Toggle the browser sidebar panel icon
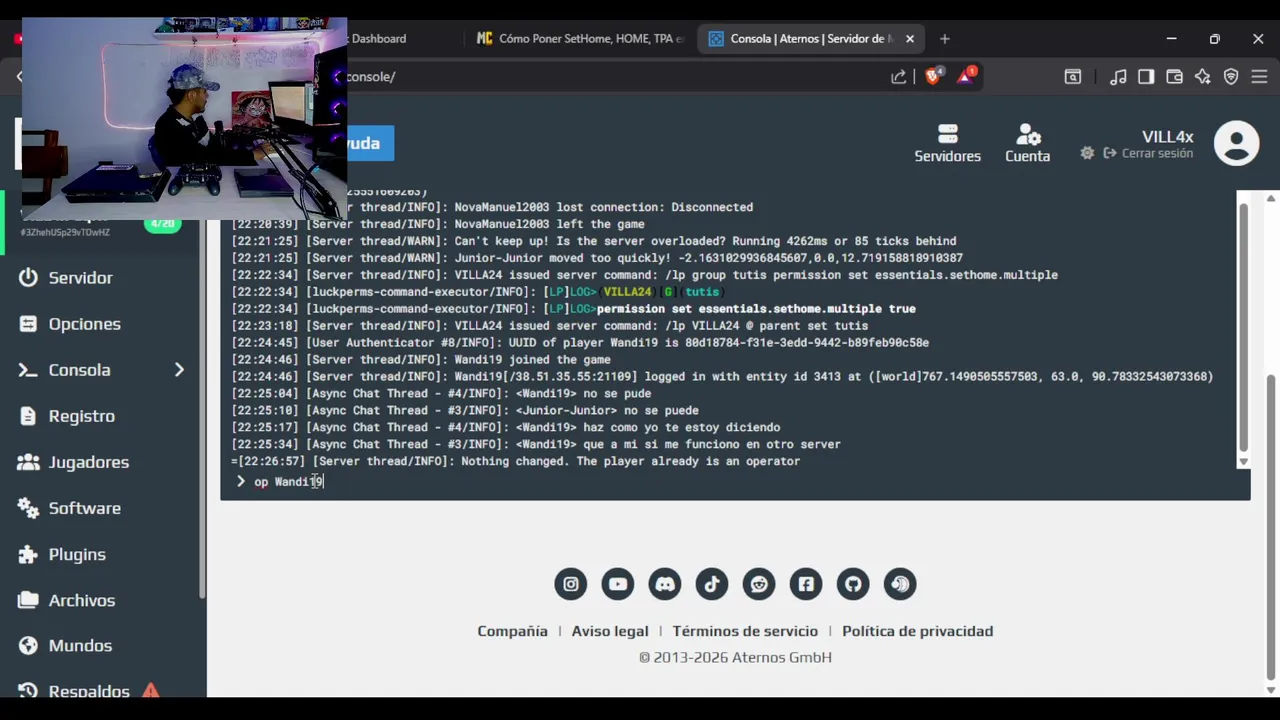 1146,76
